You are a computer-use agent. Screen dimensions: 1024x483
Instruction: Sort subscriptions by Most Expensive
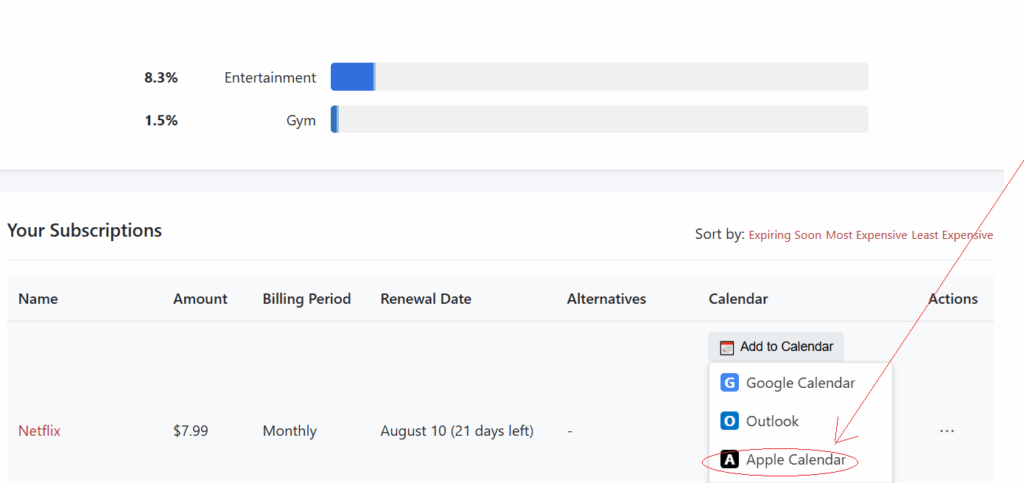[x=866, y=235]
